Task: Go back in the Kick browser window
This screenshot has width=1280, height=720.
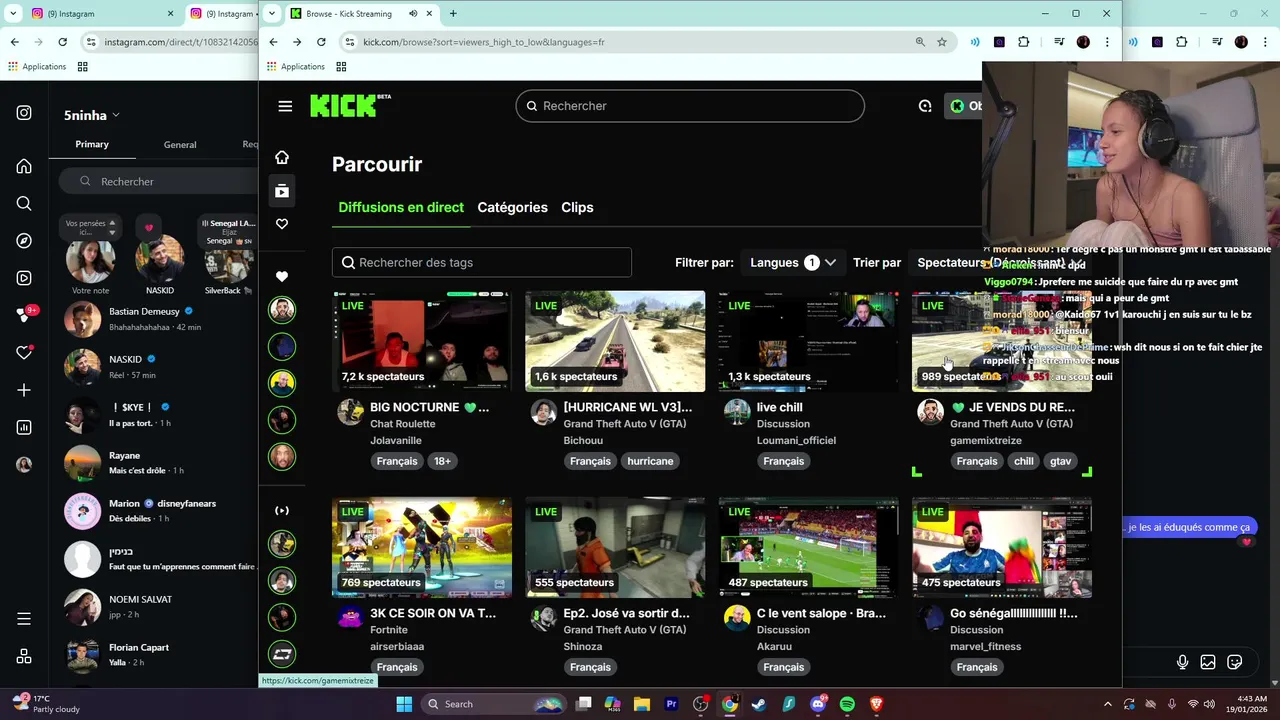Action: pyautogui.click(x=273, y=42)
